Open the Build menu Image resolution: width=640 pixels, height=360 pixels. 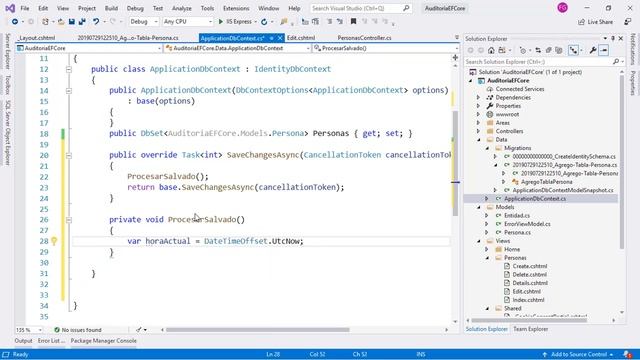pos(111,8)
